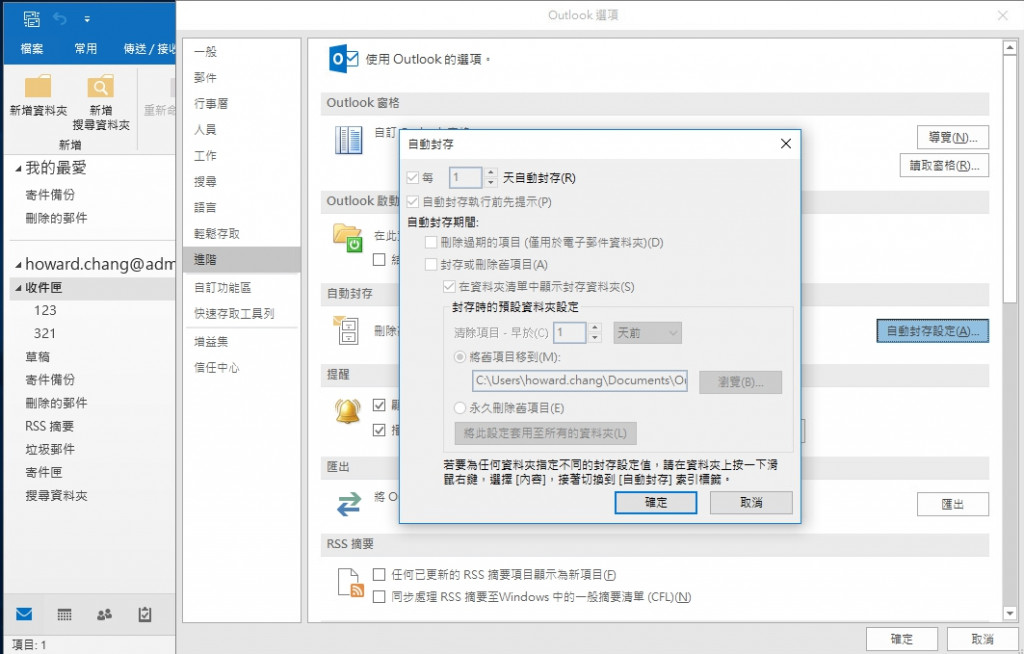Click the RSS feed document icon
Image resolution: width=1024 pixels, height=654 pixels.
pos(350,583)
